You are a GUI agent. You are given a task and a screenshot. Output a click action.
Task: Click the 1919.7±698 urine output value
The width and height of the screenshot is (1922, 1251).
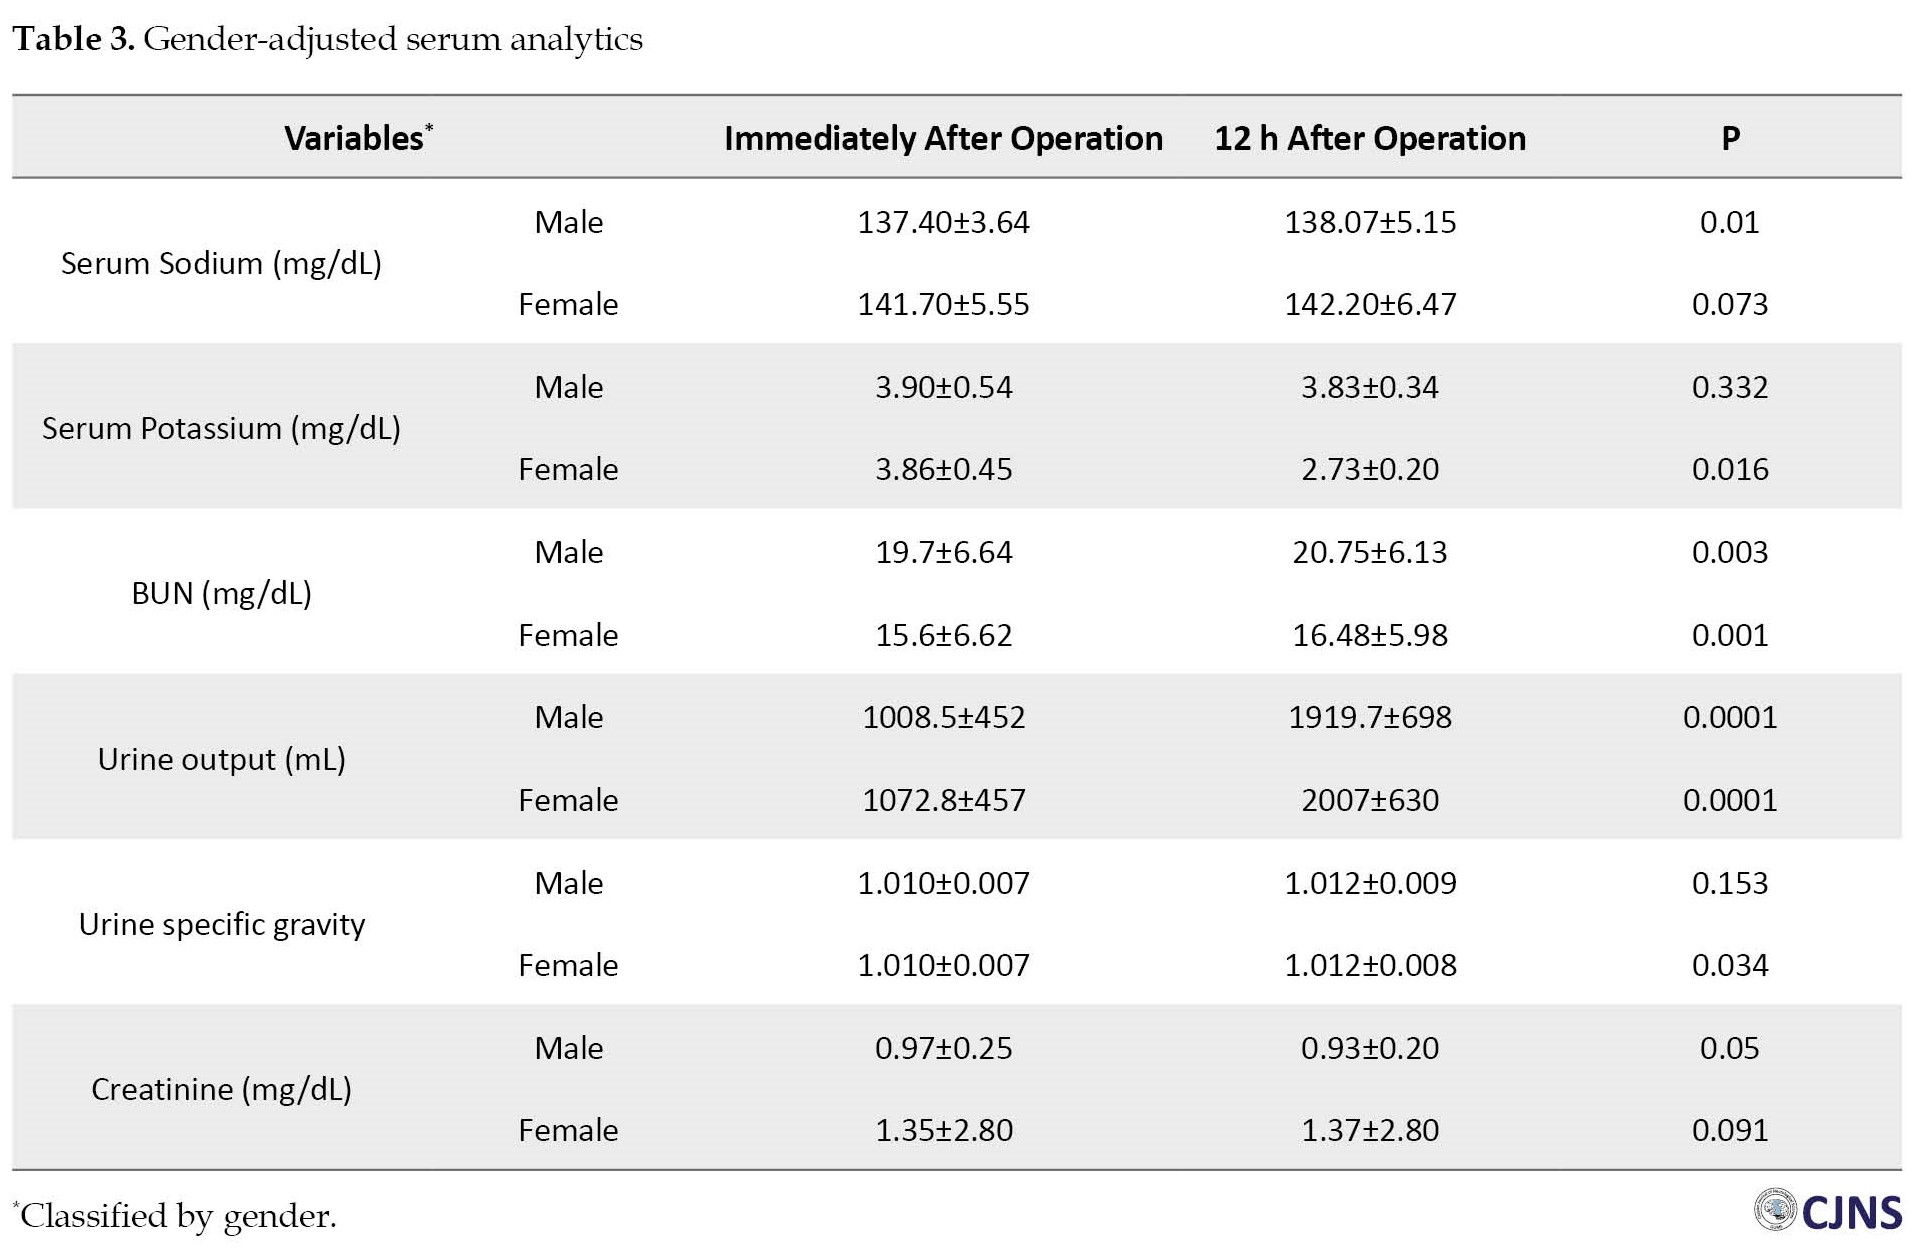tap(1369, 717)
